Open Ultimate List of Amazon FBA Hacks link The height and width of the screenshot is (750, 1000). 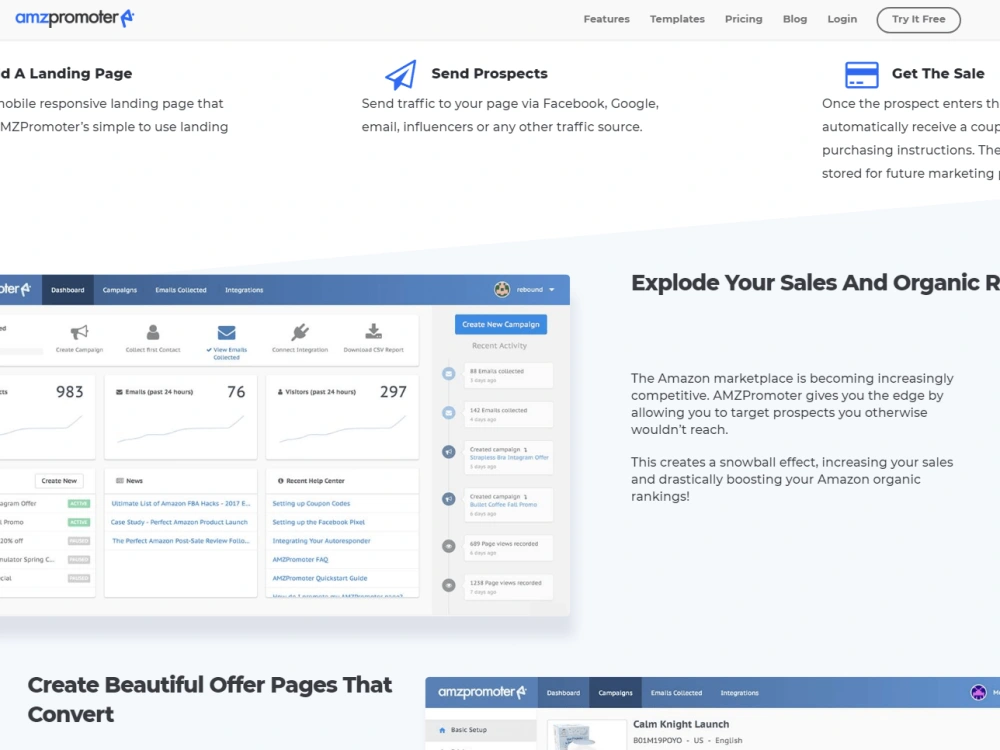pos(180,503)
